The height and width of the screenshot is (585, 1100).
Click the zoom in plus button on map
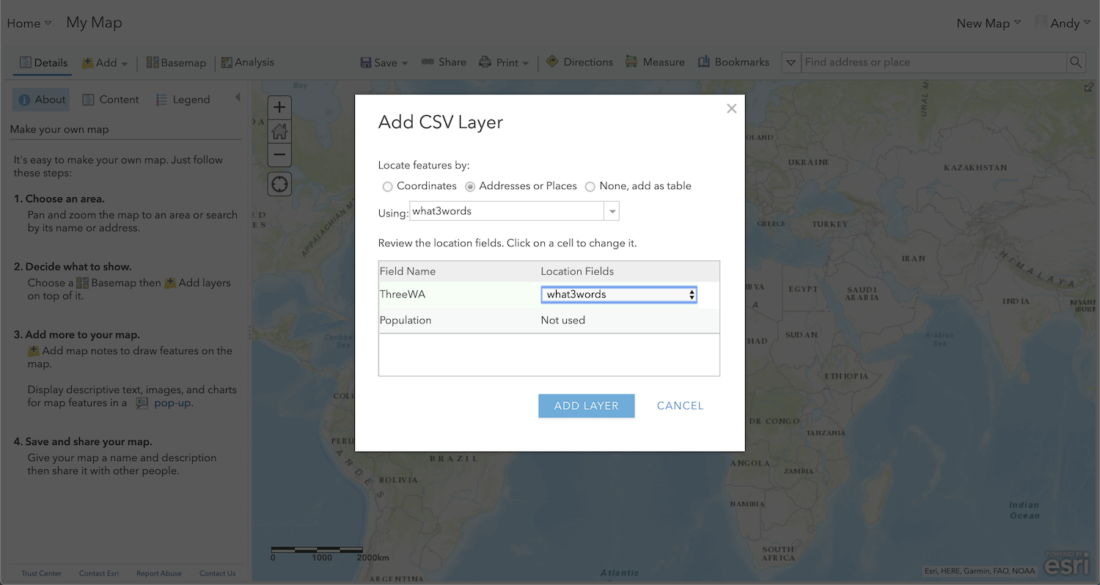pyautogui.click(x=279, y=107)
